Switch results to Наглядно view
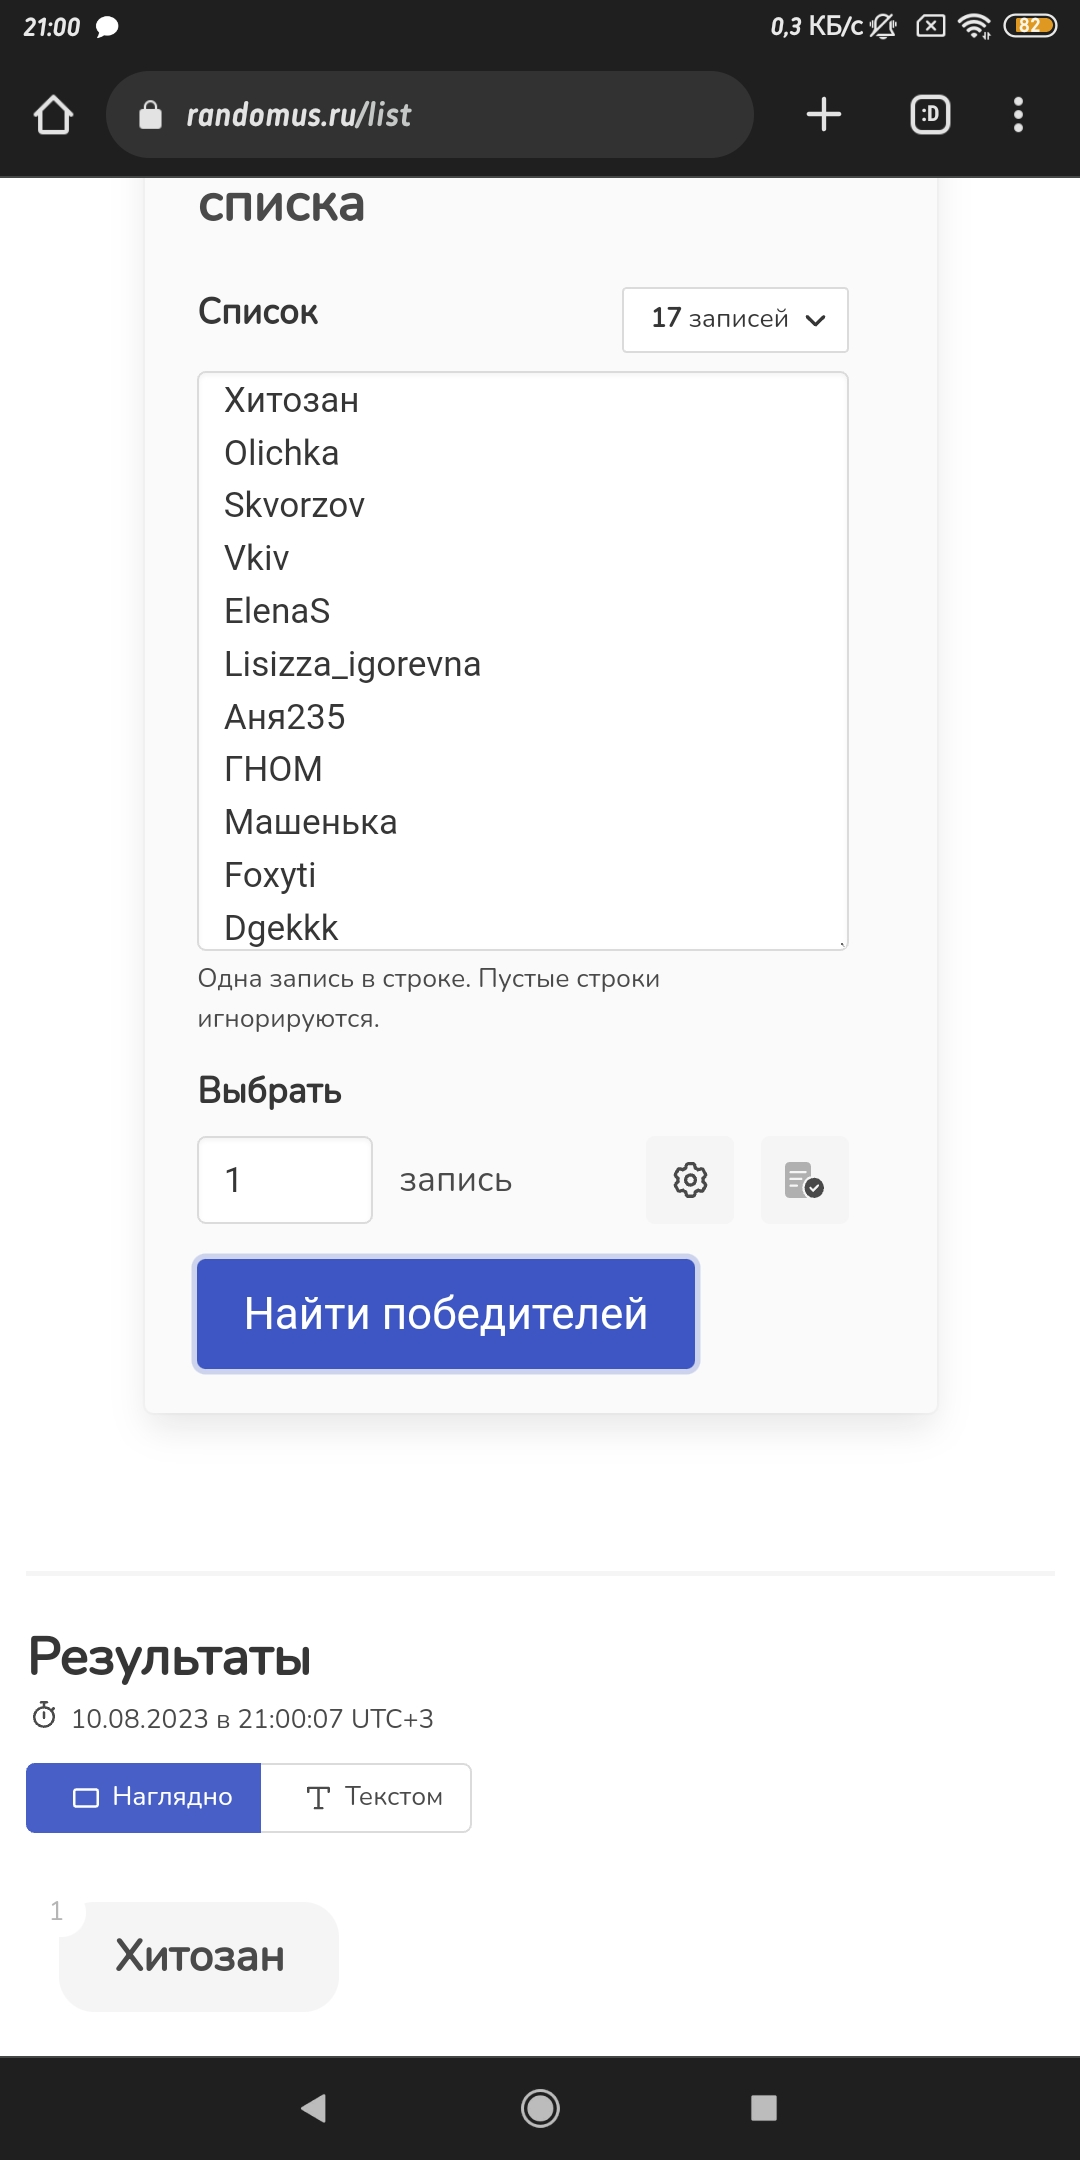 143,1798
